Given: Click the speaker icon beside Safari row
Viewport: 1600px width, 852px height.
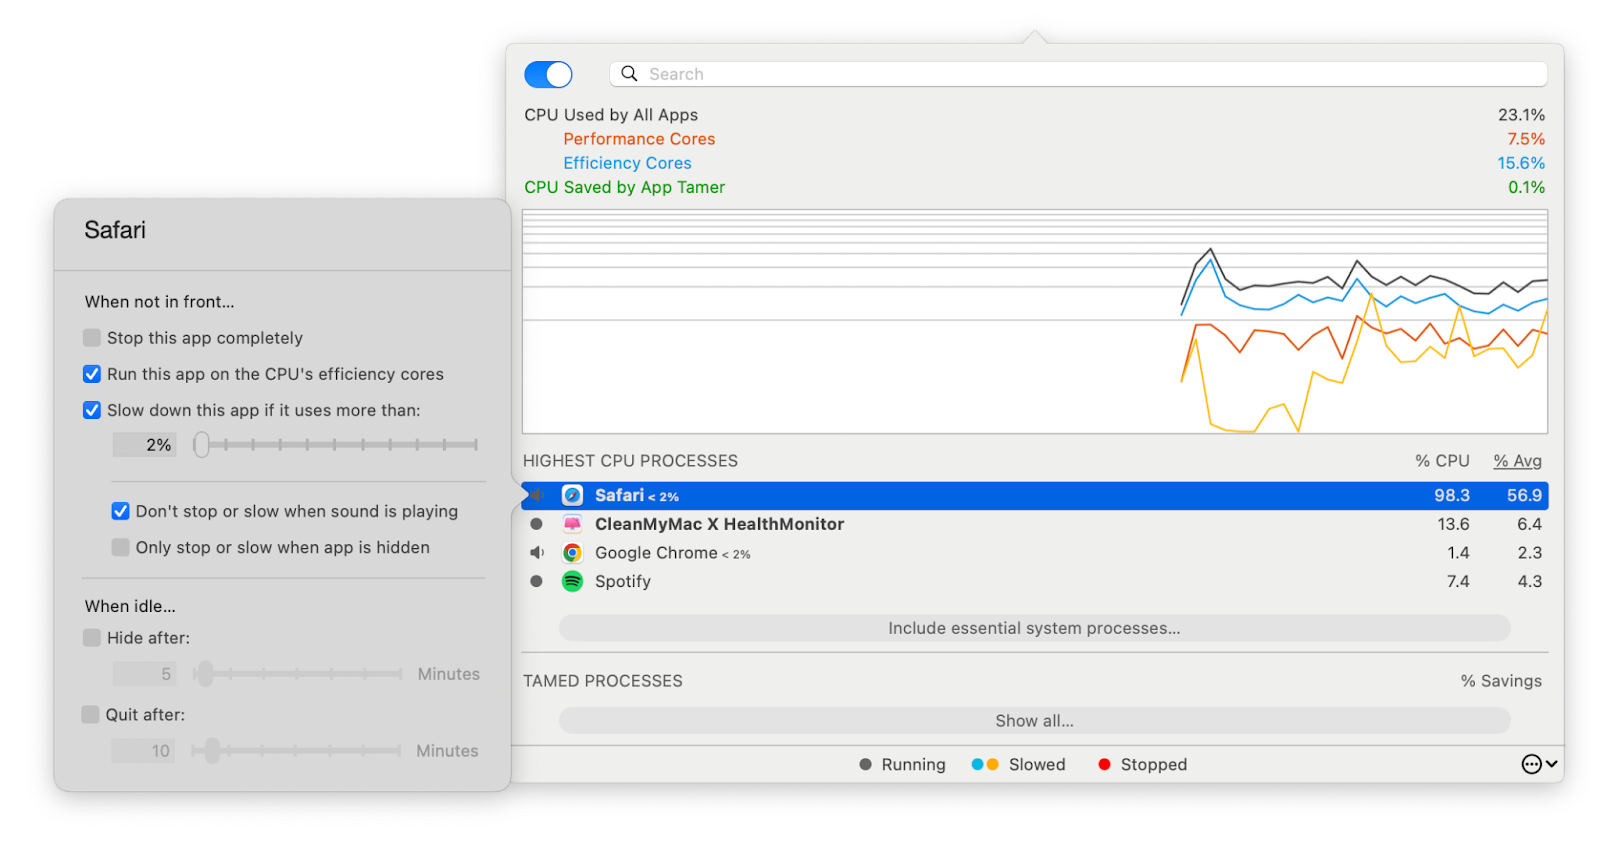Looking at the screenshot, I should click(537, 495).
